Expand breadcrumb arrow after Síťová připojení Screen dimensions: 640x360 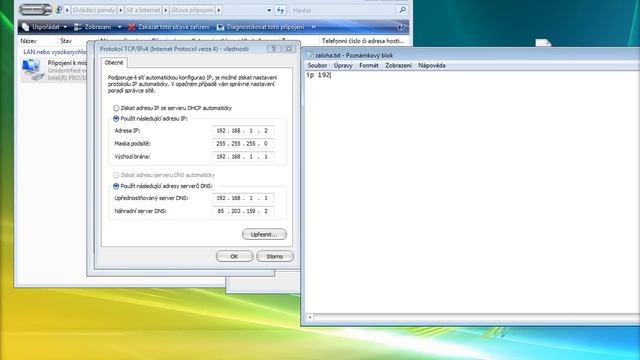tap(219, 10)
